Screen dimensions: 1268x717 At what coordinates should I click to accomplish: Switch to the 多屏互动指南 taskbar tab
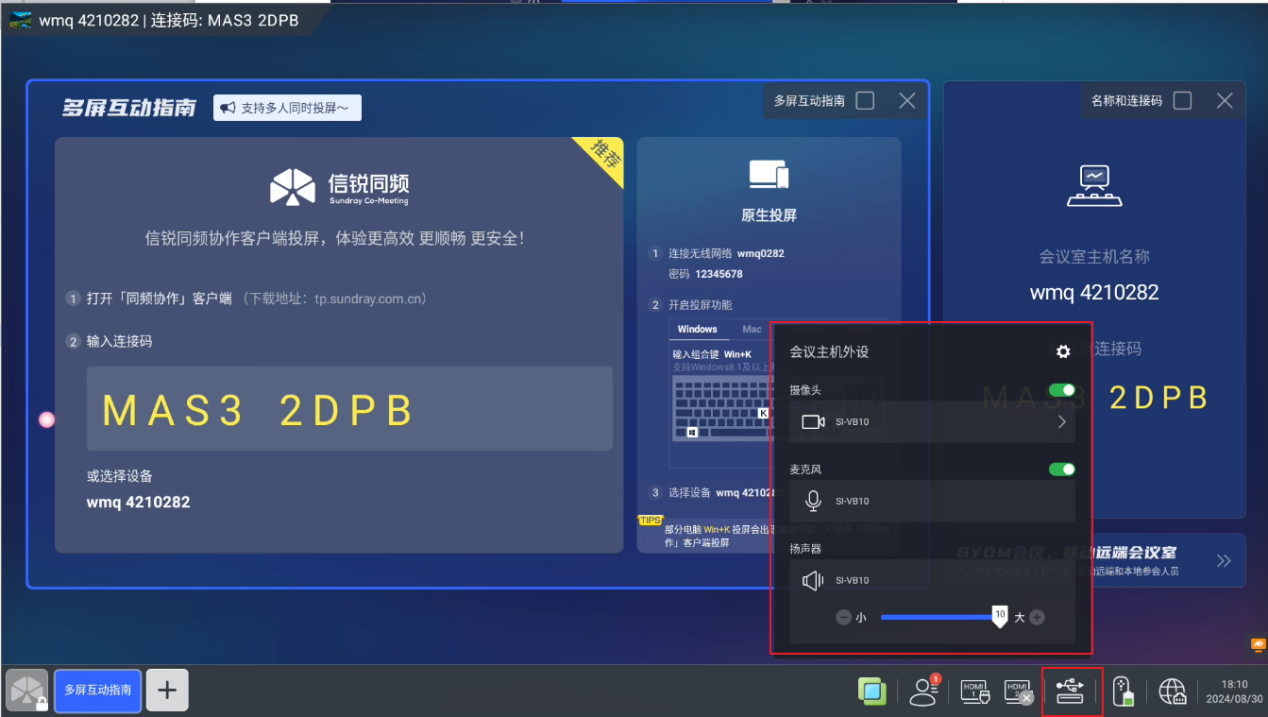(98, 690)
